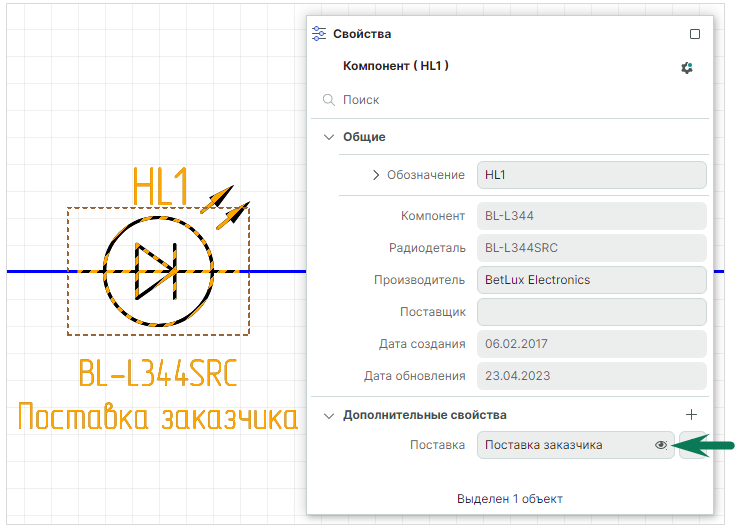Collapse the Дополнительные свойства section
Screen dimensions: 740x529
click(x=328, y=415)
